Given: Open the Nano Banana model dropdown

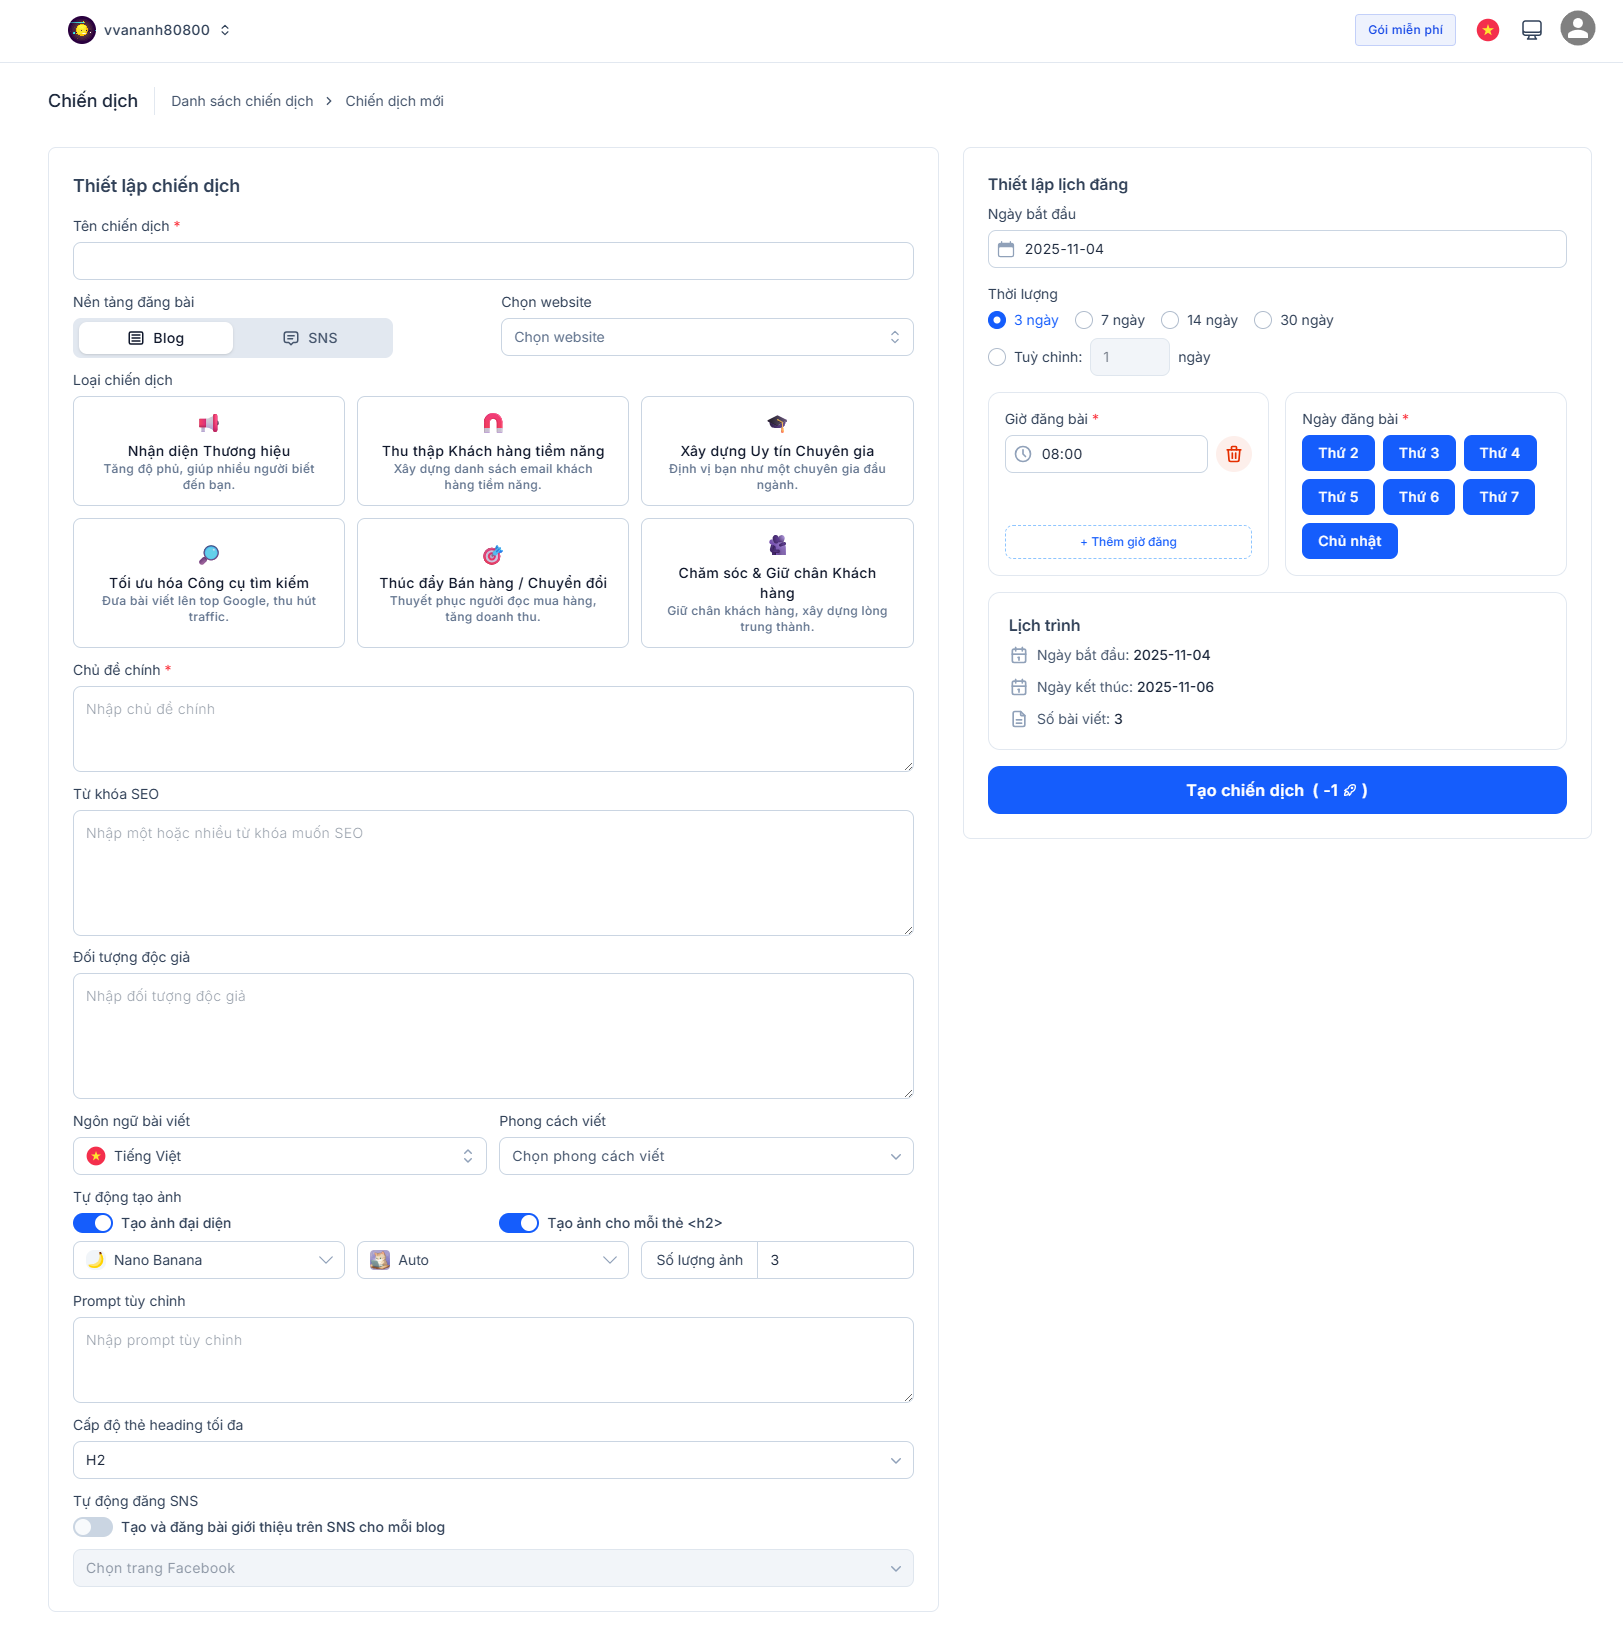Looking at the screenshot, I should tap(209, 1260).
